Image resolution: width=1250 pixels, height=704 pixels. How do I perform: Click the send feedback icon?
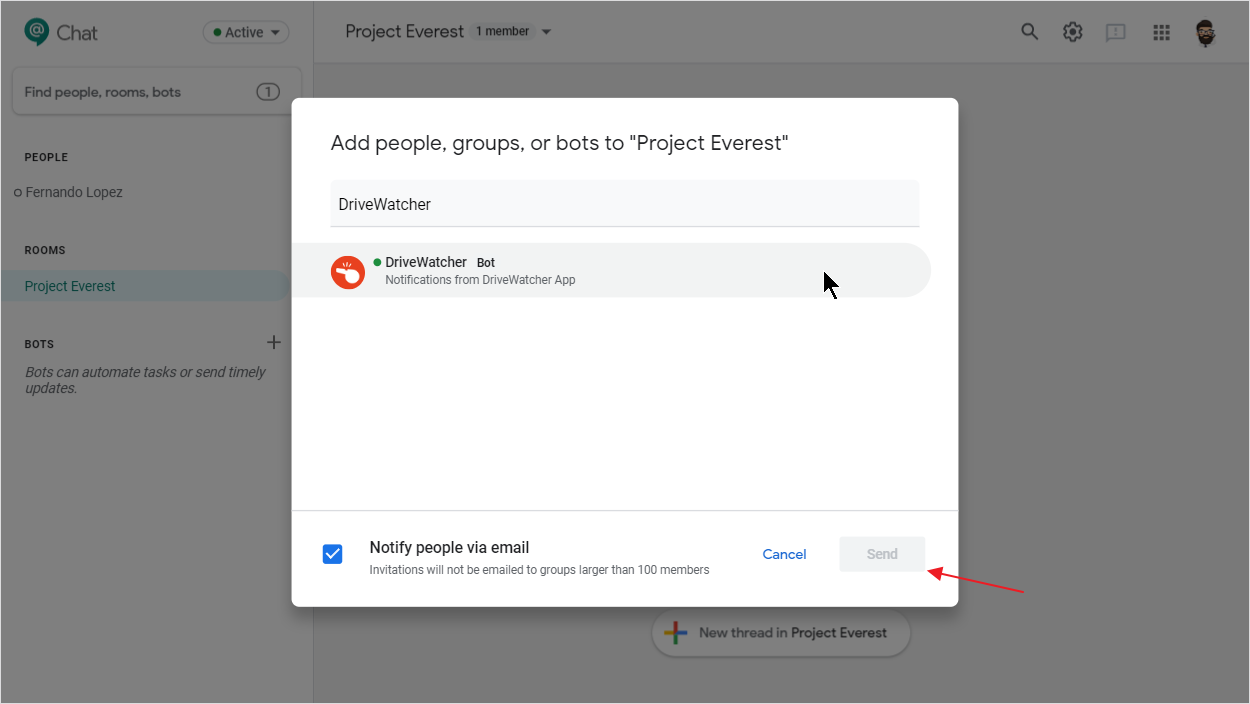pos(1115,31)
